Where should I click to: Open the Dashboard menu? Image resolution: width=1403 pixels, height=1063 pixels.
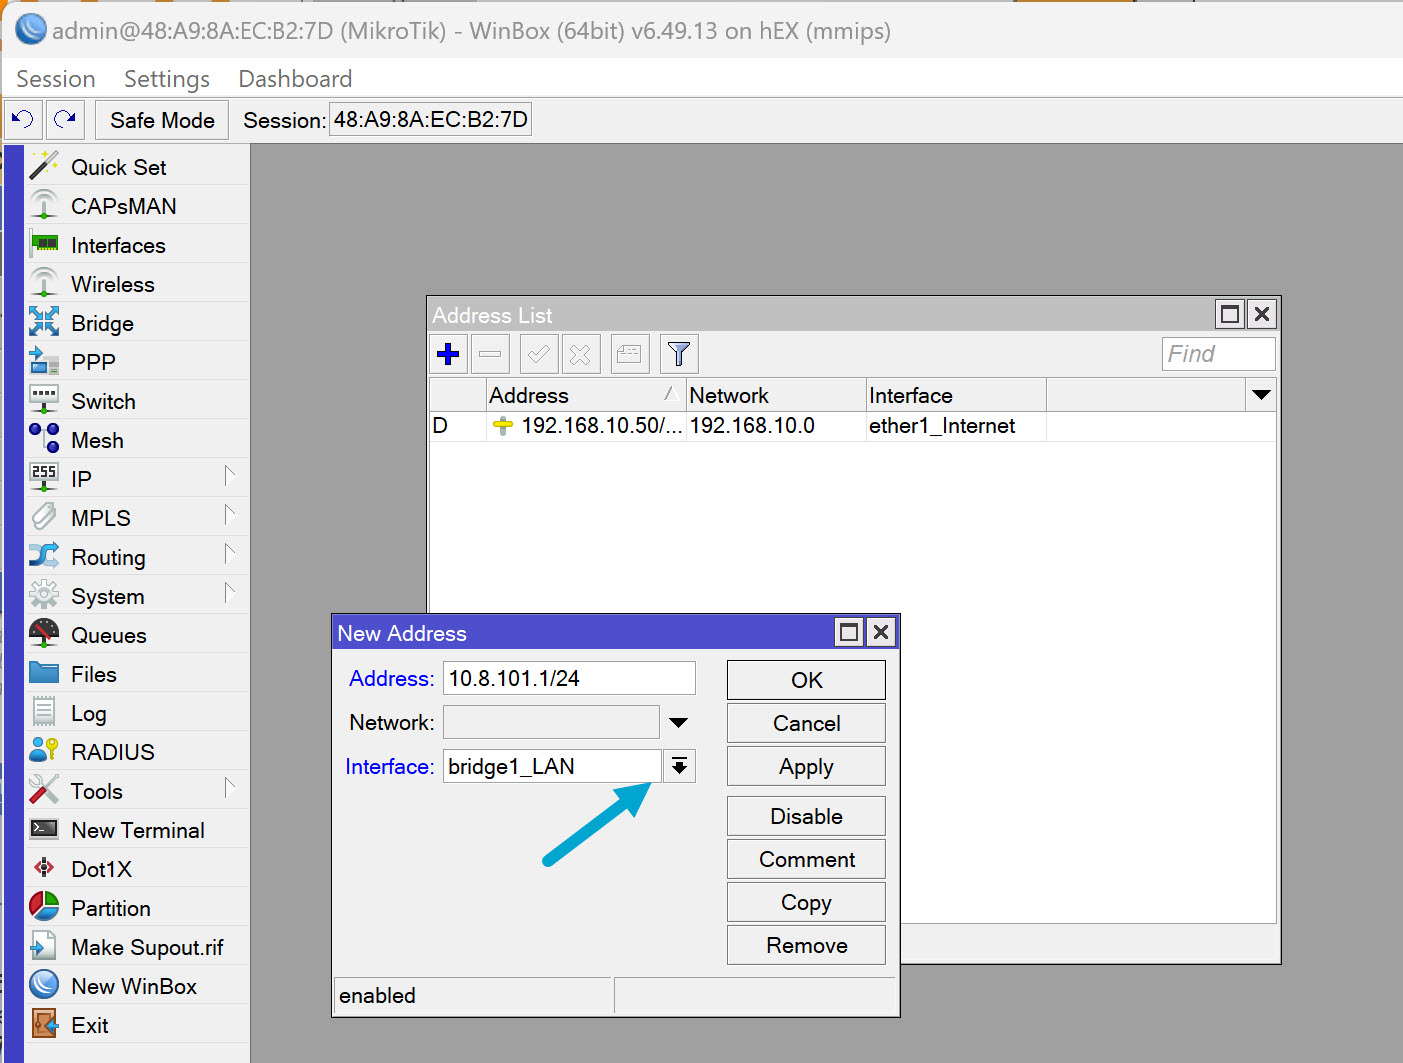(x=294, y=78)
